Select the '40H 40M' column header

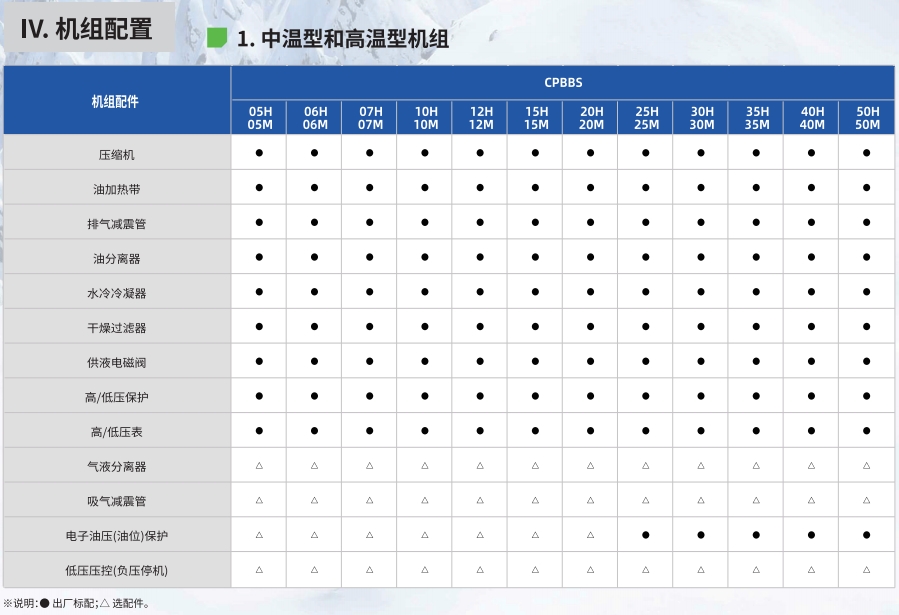click(812, 118)
